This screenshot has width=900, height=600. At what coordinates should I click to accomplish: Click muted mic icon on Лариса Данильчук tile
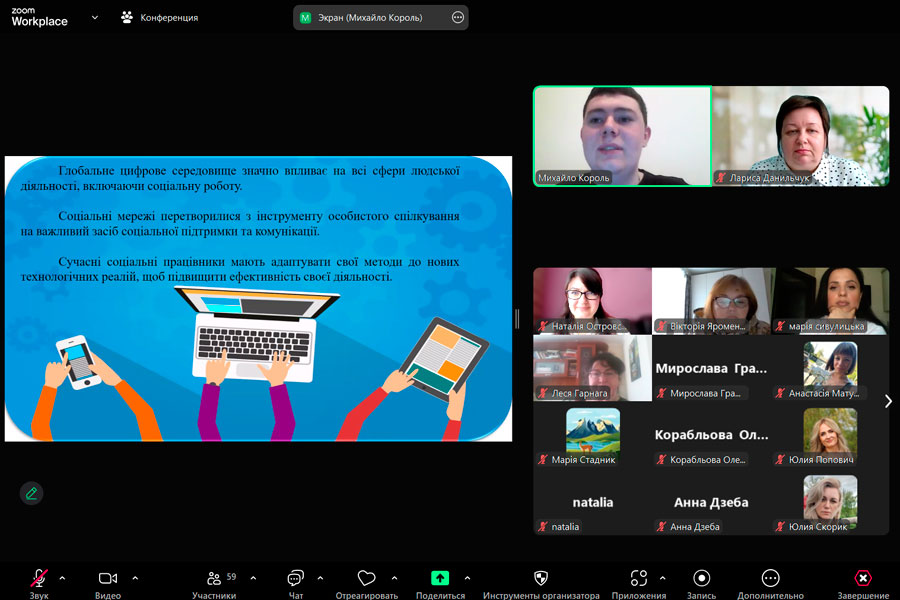[x=721, y=178]
